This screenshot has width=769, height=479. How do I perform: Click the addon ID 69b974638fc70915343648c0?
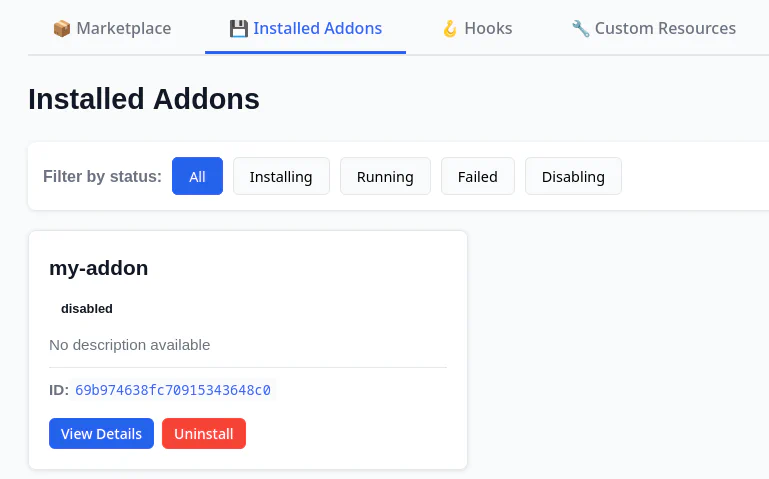point(173,390)
